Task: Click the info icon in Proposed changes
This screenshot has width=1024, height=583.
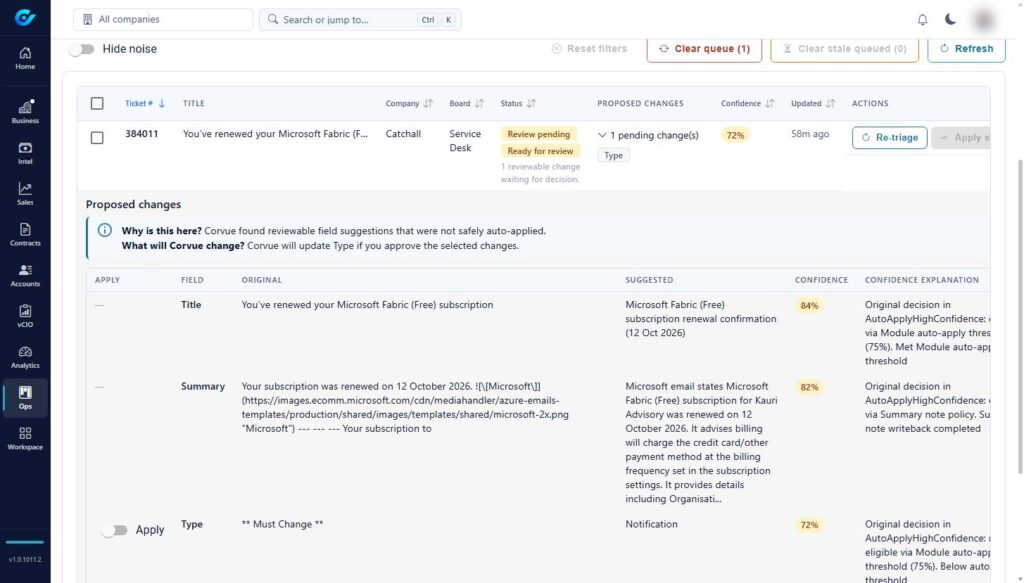Action: [104, 230]
